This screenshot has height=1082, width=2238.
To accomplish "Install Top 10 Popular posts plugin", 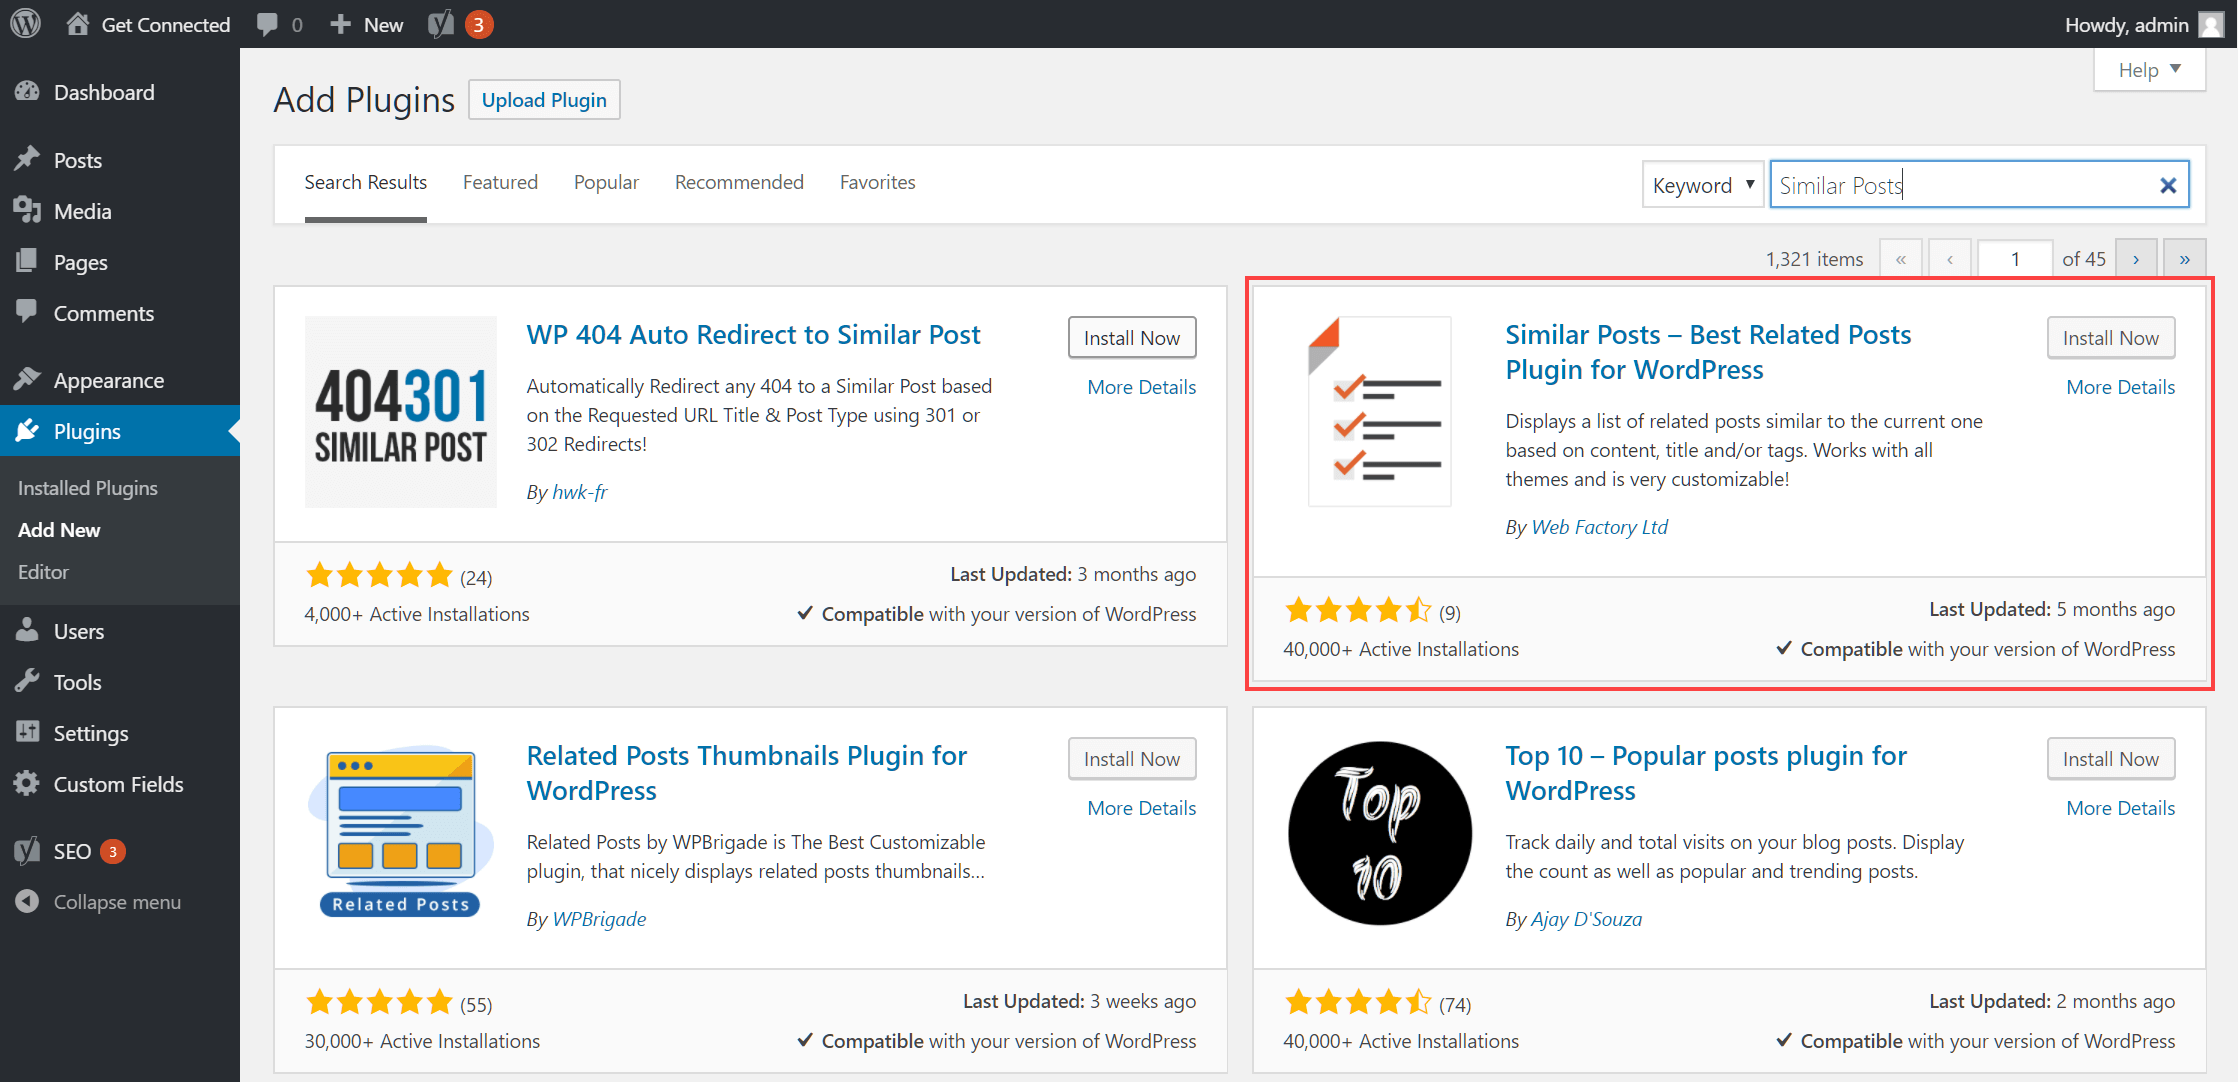I will click(2111, 759).
